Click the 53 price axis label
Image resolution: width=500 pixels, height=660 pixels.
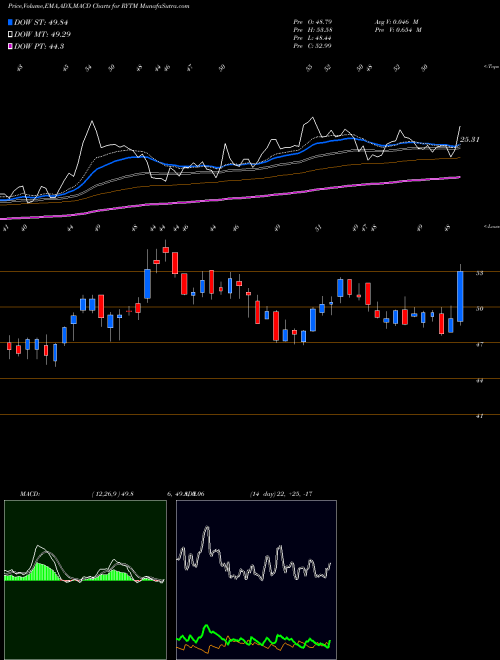479,273
